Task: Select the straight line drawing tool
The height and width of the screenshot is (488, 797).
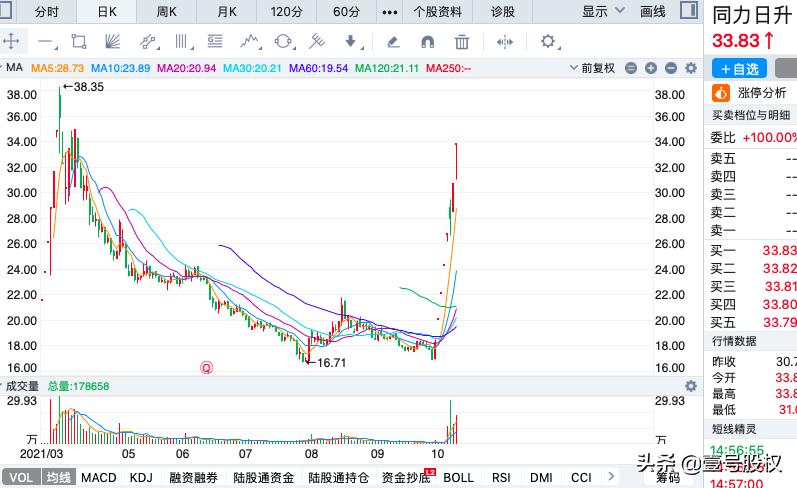Action: (x=46, y=42)
